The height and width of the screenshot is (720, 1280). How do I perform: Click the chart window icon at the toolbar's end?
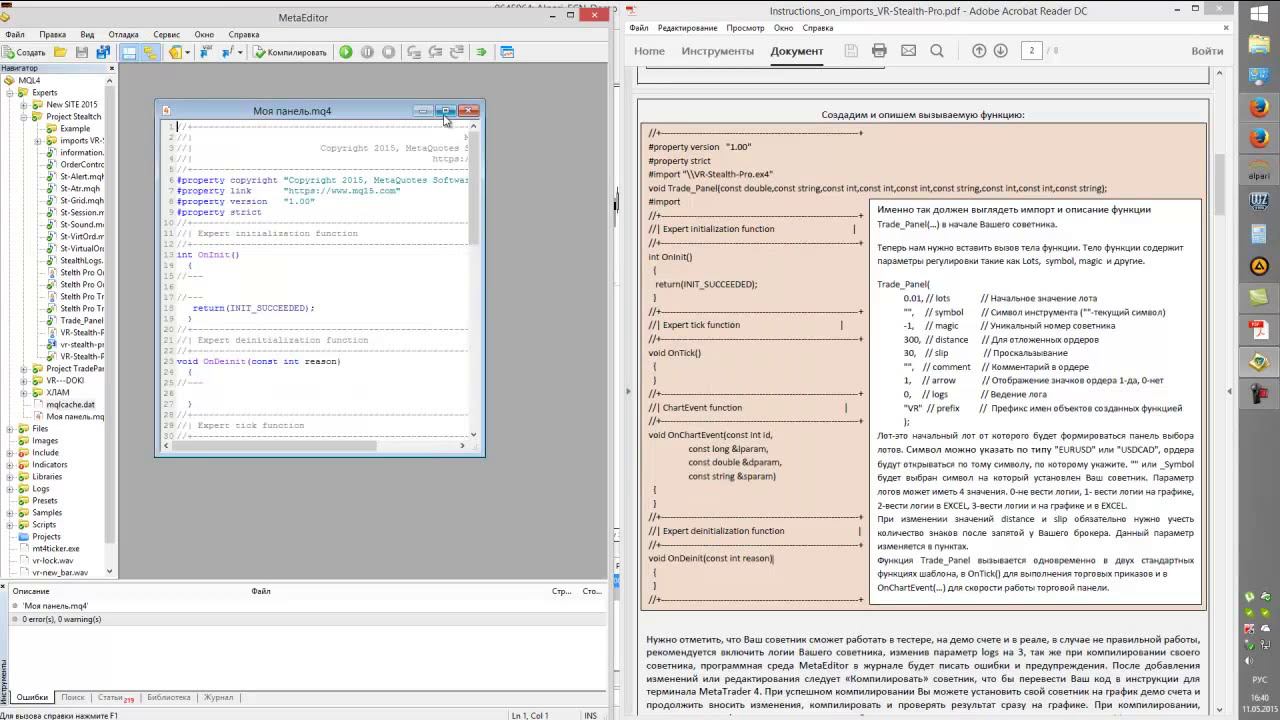(507, 52)
